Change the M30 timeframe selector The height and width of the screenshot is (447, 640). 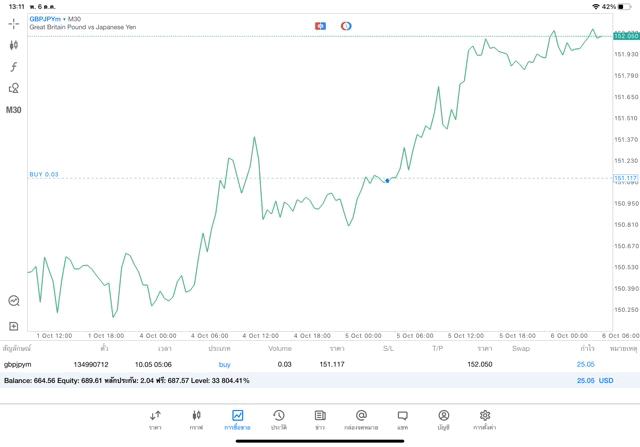[14, 110]
